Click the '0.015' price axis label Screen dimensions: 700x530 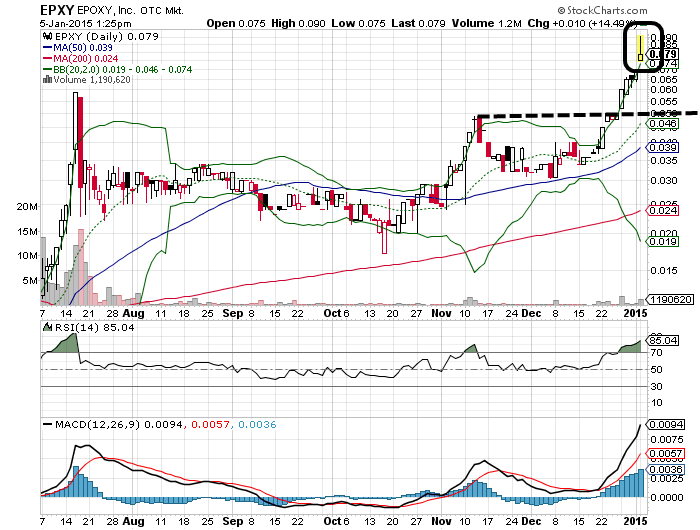click(663, 270)
